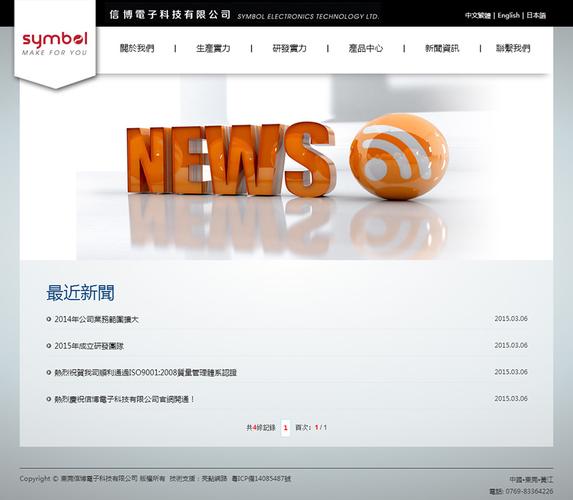Click the ICP備14085487號 footer link

pyautogui.click(x=261, y=478)
